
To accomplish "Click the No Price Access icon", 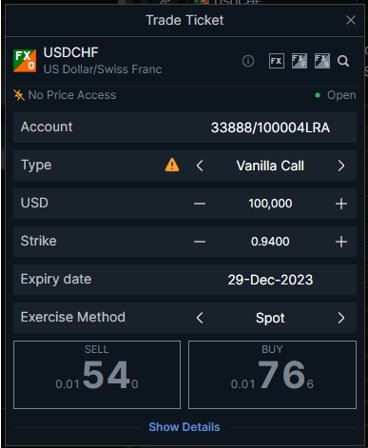I will click(19, 95).
